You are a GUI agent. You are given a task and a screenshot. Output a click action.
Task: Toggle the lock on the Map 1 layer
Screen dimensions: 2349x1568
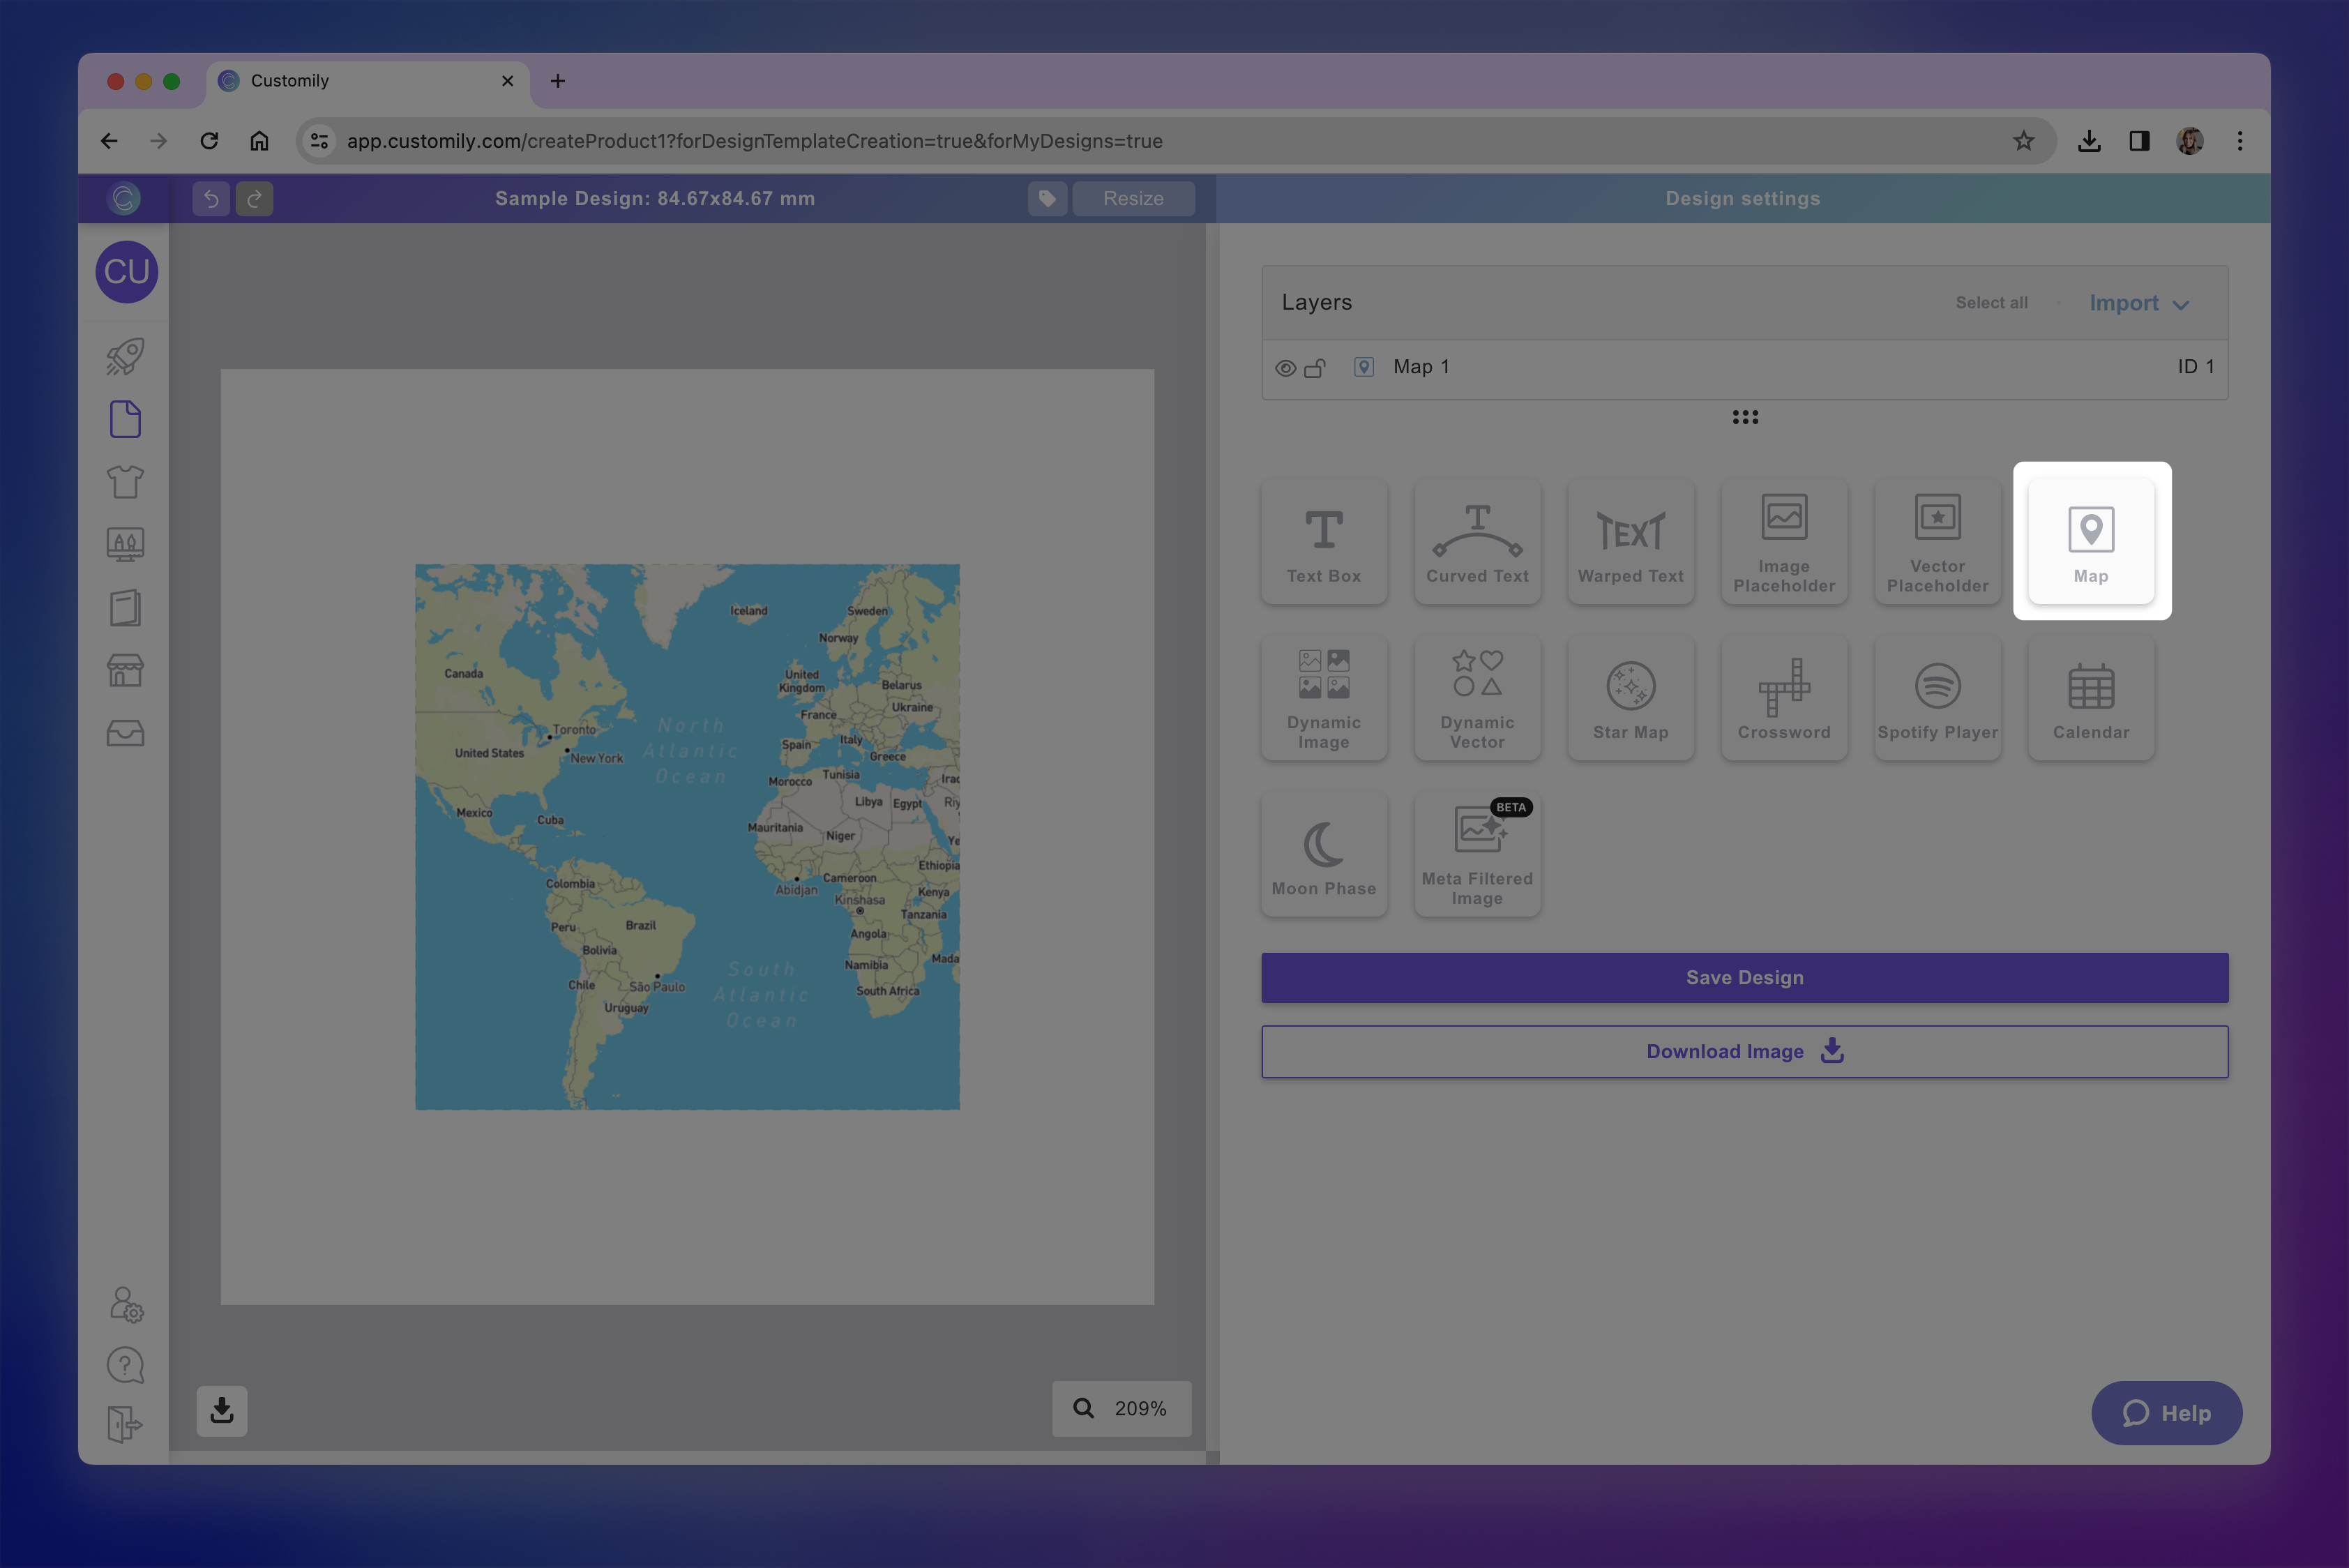(x=1315, y=367)
